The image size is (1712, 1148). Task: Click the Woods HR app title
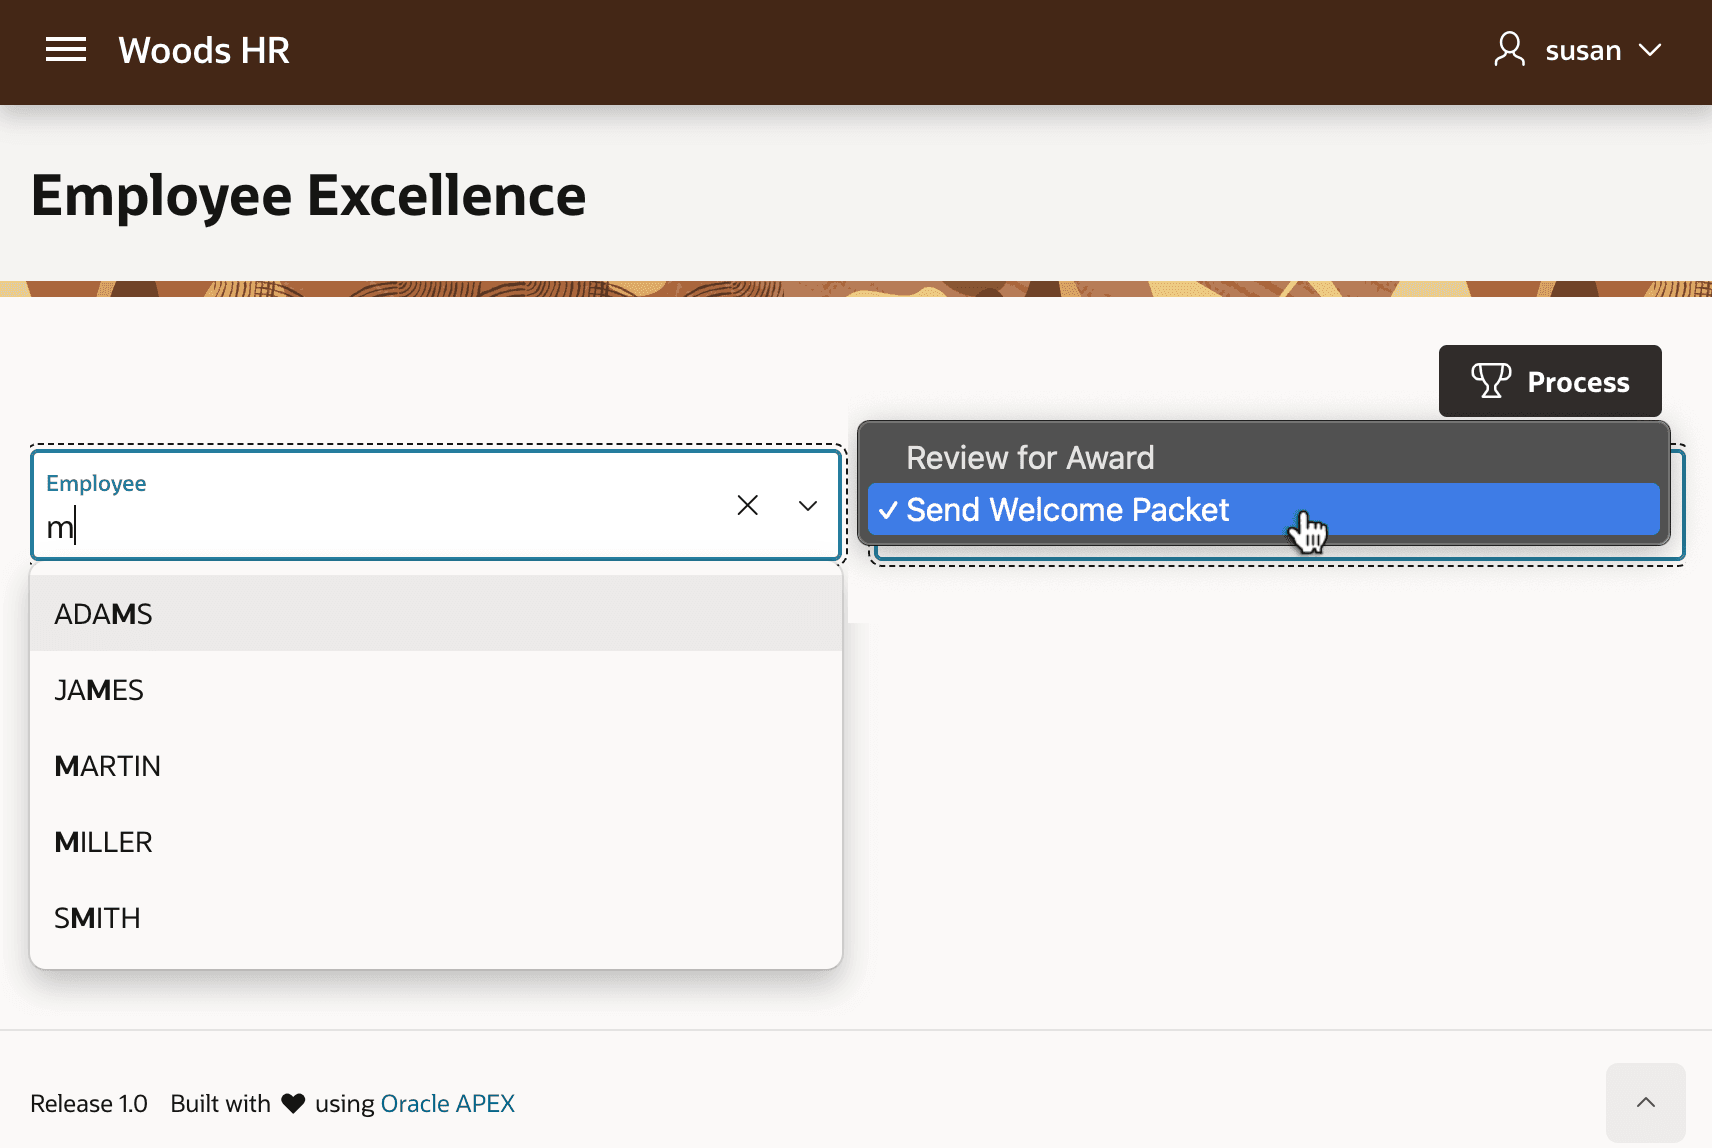click(204, 50)
